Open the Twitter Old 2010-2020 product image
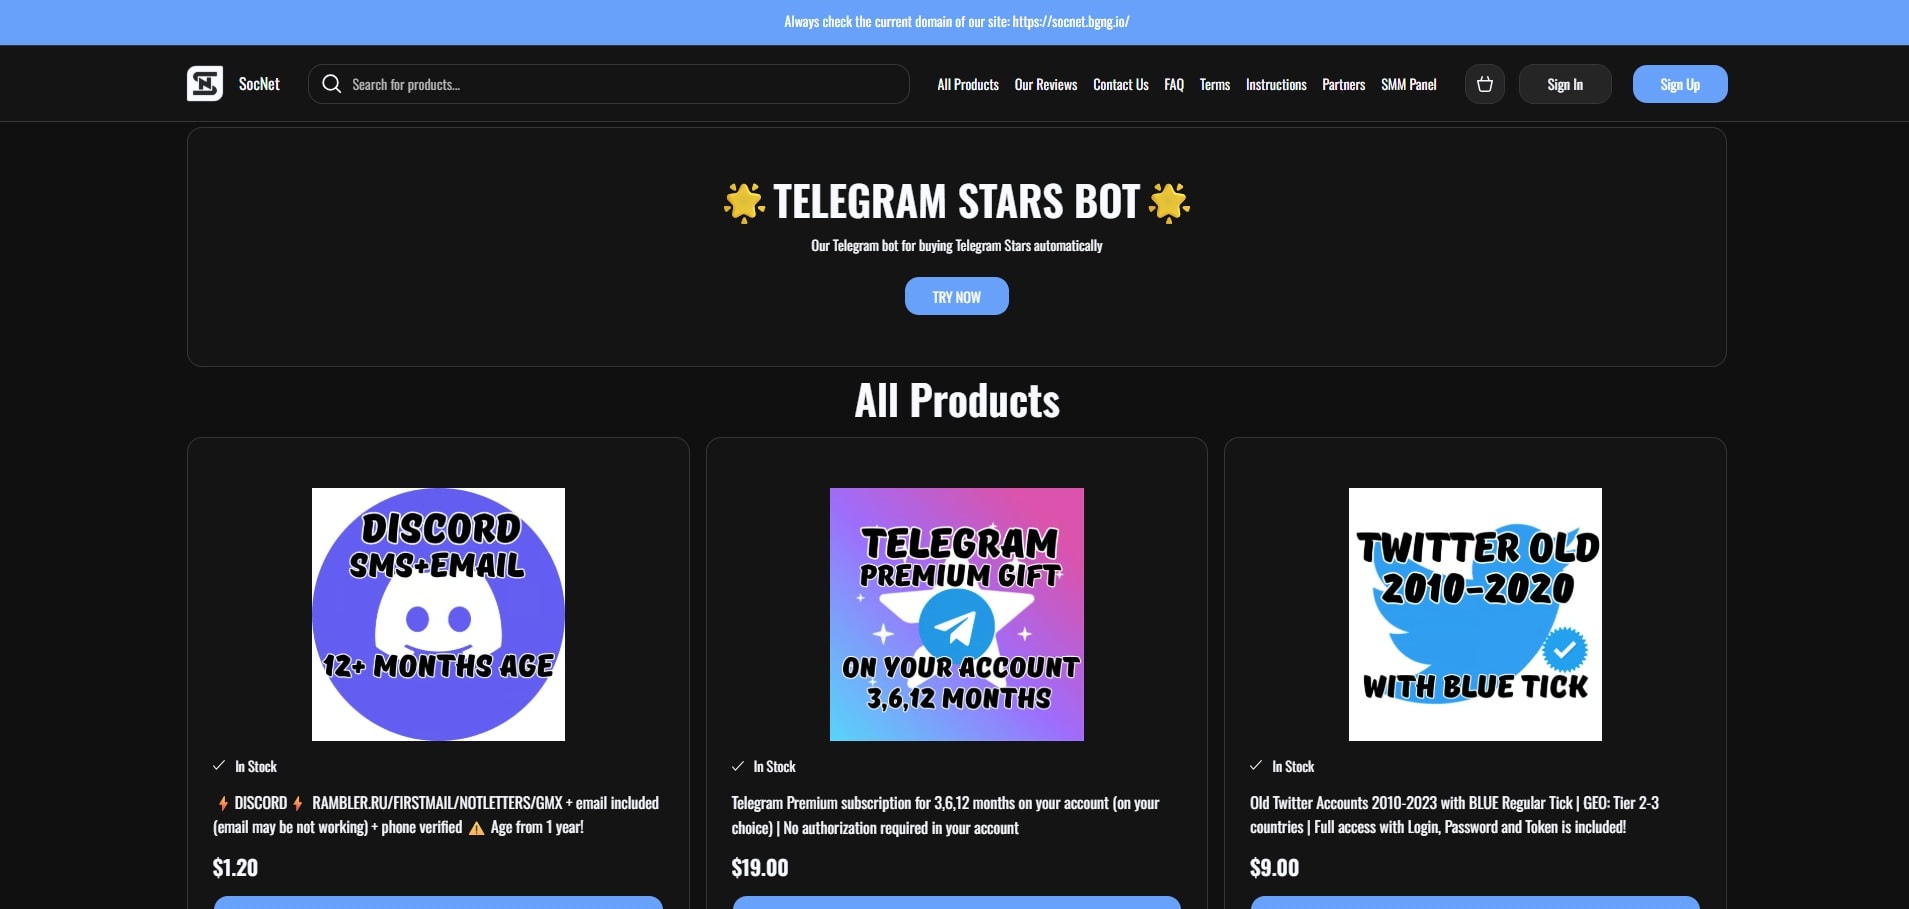Screen dimensions: 1909x909 click(1475, 614)
